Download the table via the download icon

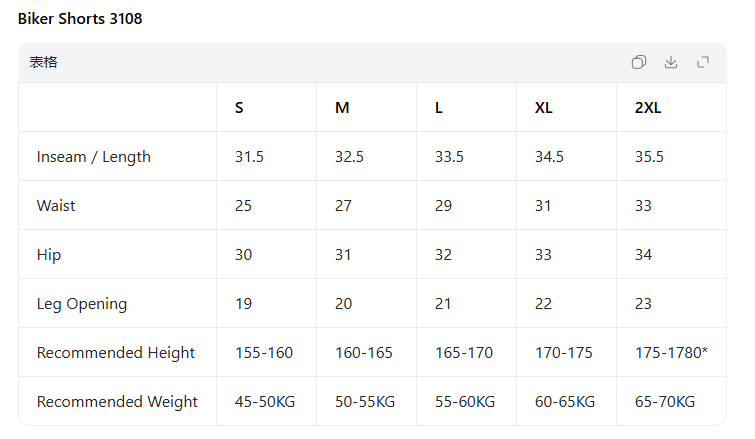671,62
